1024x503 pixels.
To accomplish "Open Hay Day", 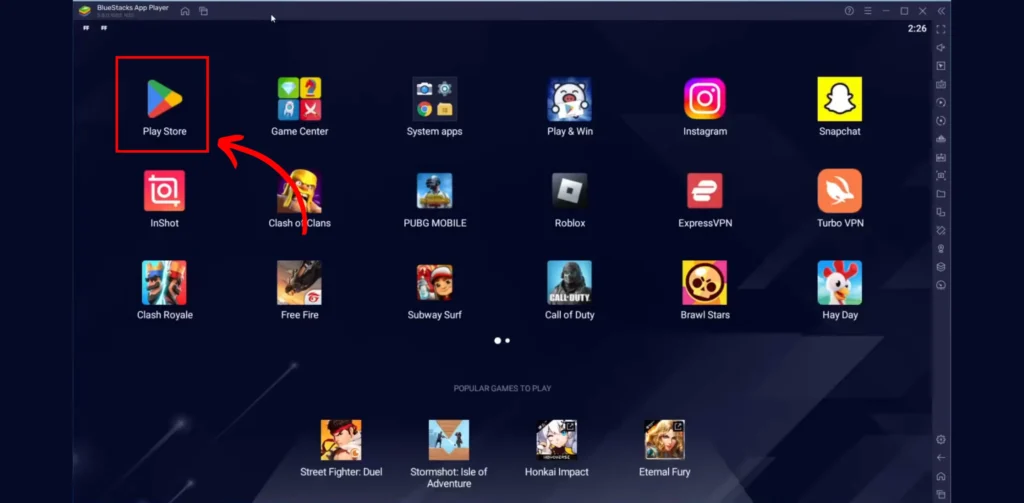I will pyautogui.click(x=840, y=283).
